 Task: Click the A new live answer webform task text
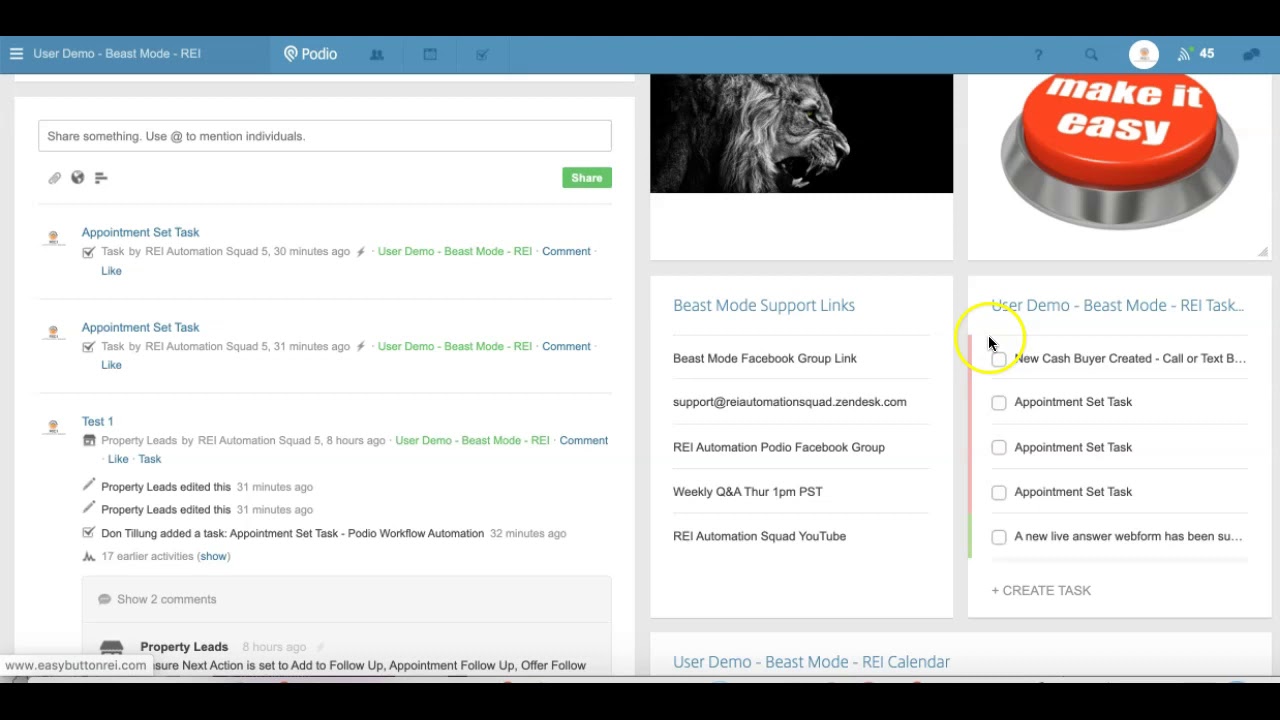click(x=1129, y=537)
